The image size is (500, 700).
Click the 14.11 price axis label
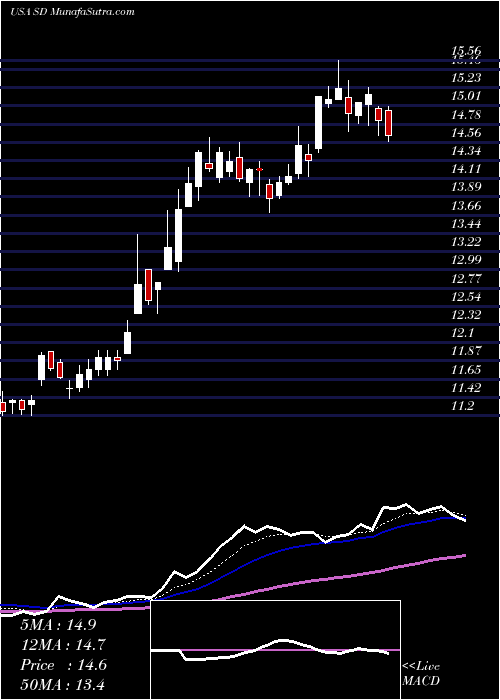tap(467, 169)
